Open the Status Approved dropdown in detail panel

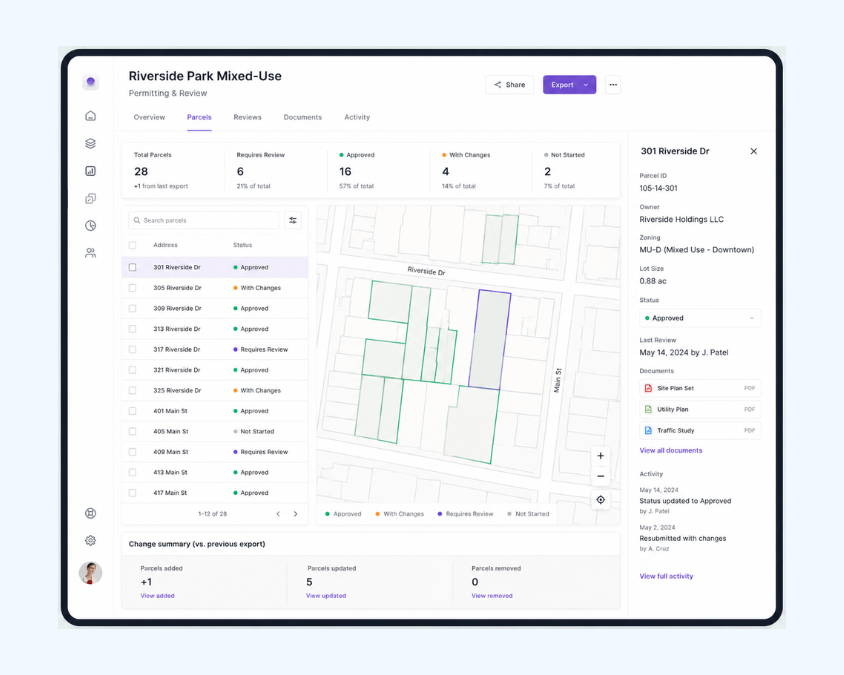click(x=700, y=318)
